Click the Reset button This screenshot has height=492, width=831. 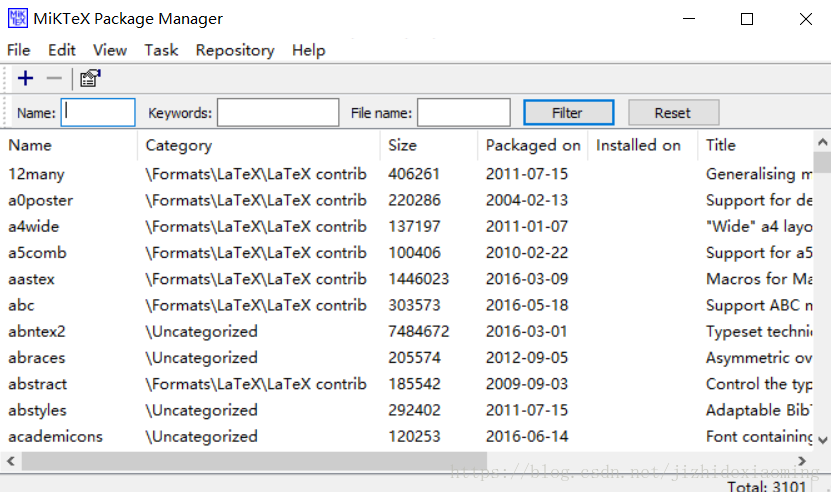pos(673,112)
